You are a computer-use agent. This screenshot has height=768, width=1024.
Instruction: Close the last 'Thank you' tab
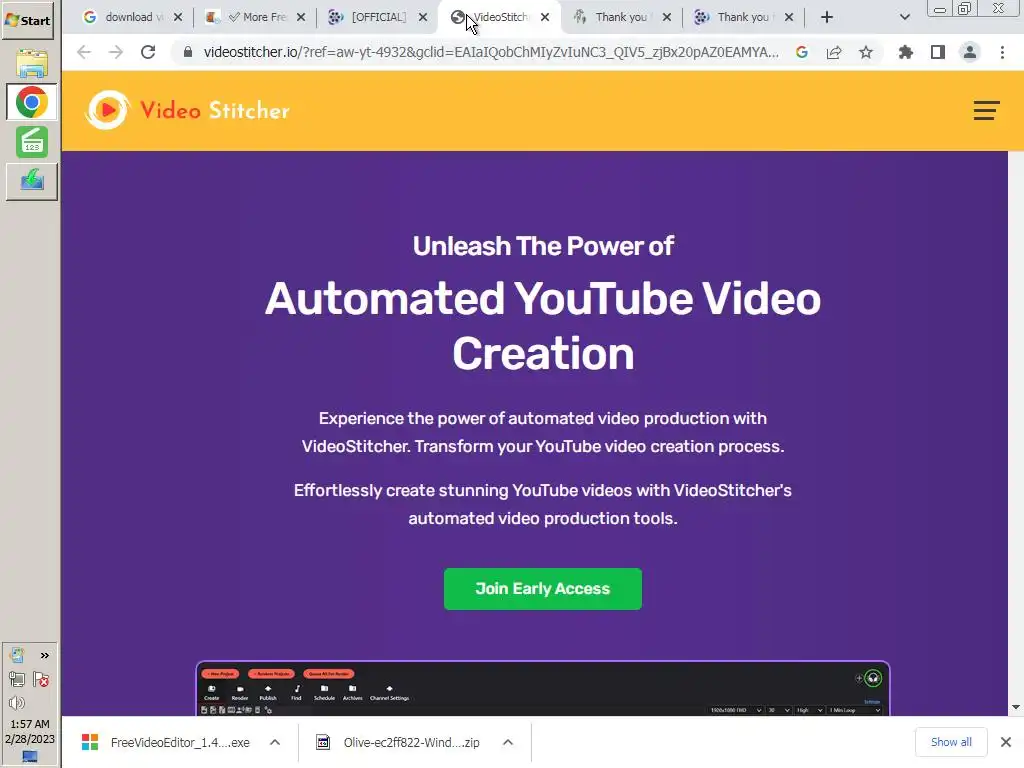789,18
